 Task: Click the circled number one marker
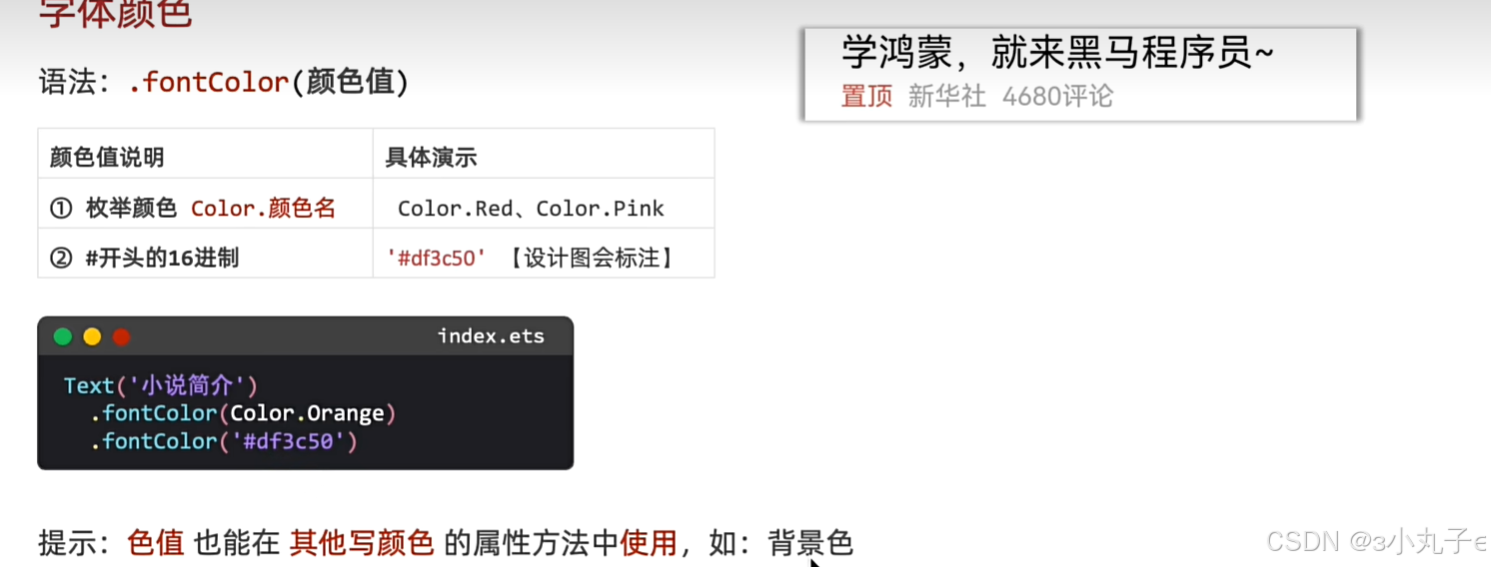(61, 208)
